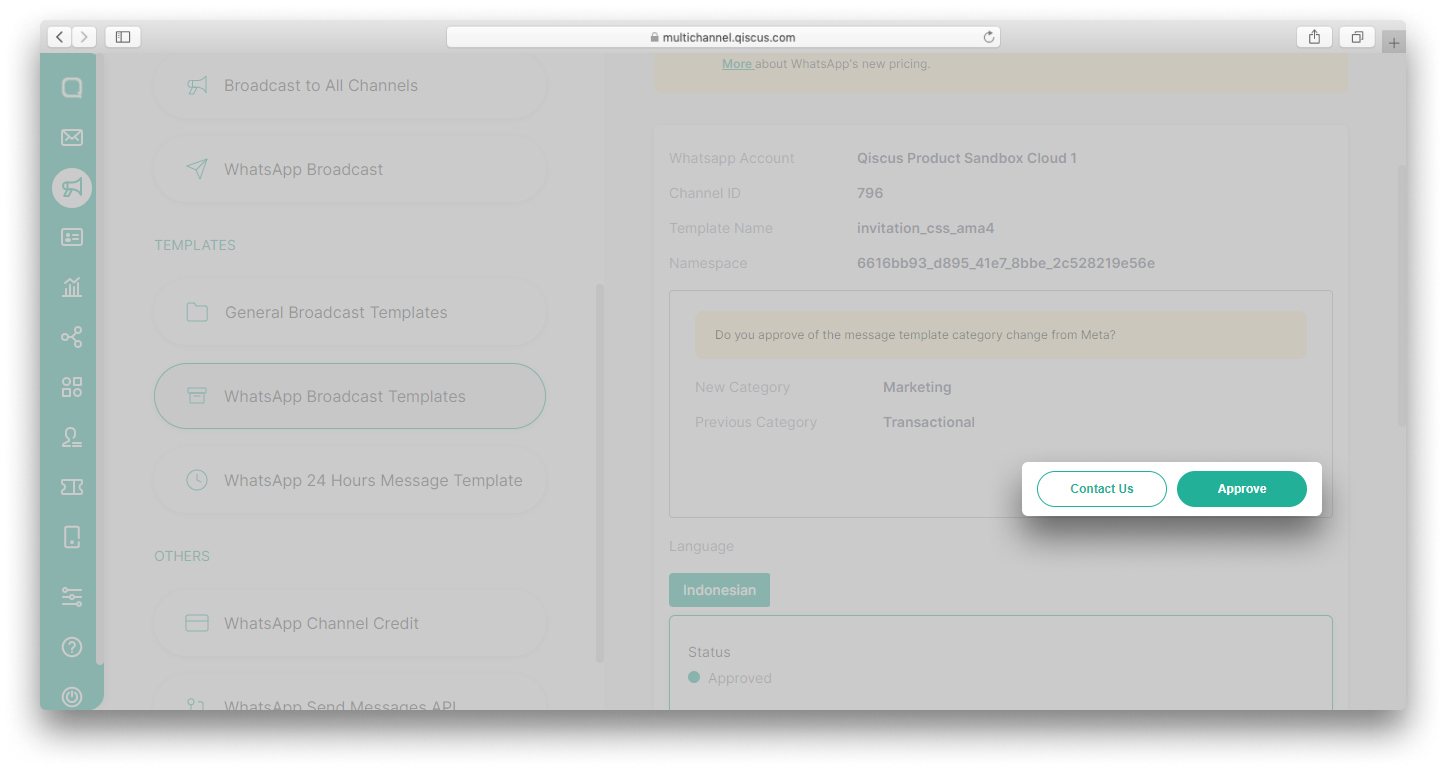Click the main page right scrollbar

1402,296
